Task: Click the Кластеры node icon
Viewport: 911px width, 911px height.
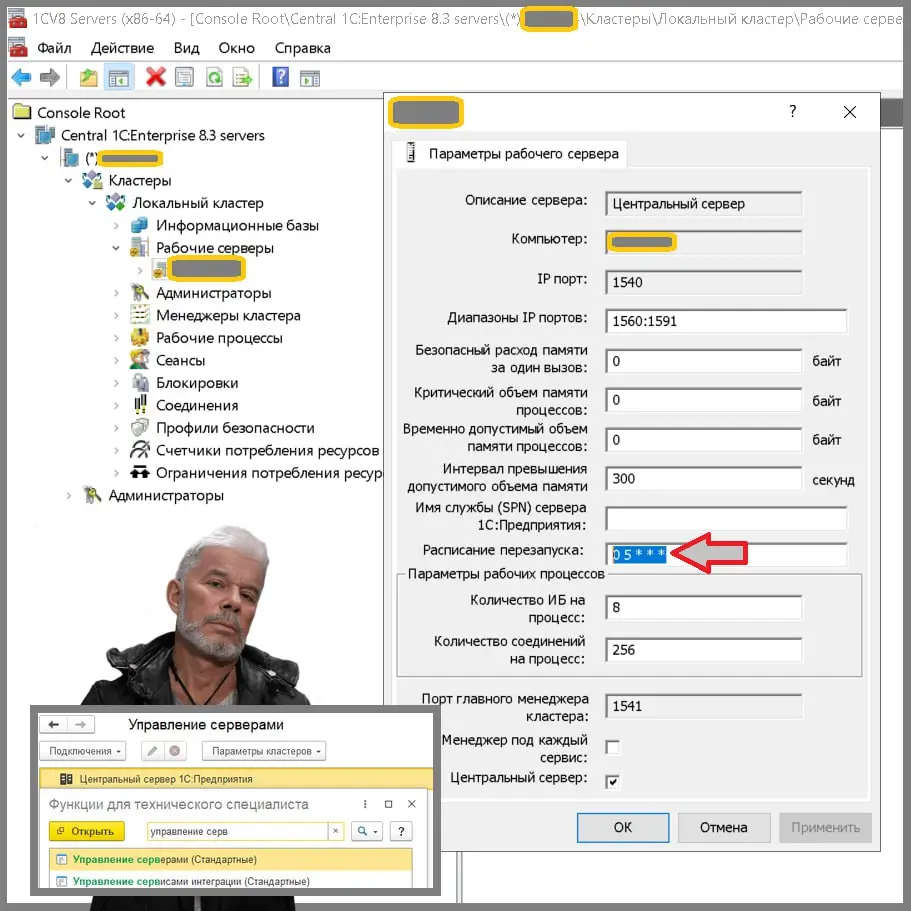Action: (92, 180)
